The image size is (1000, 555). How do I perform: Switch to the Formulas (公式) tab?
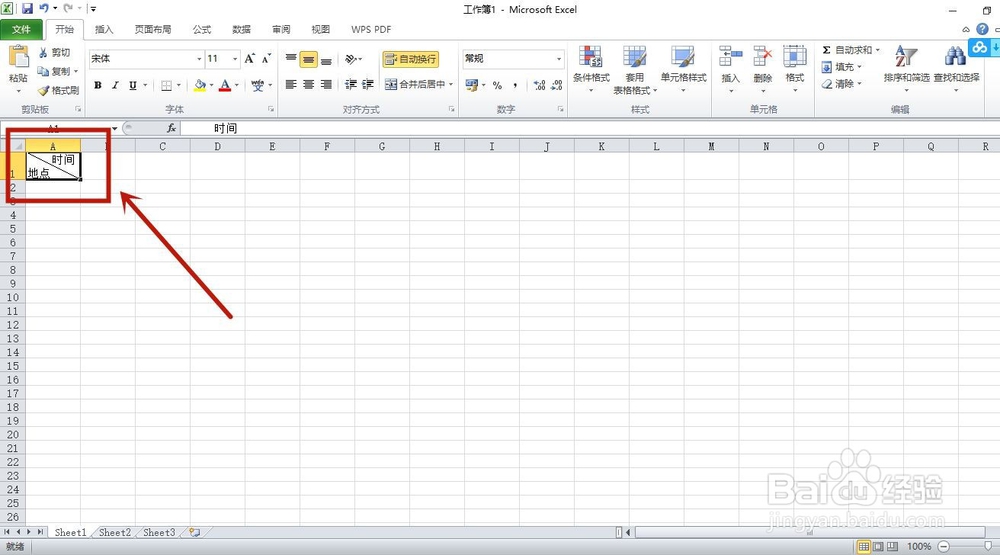point(202,29)
